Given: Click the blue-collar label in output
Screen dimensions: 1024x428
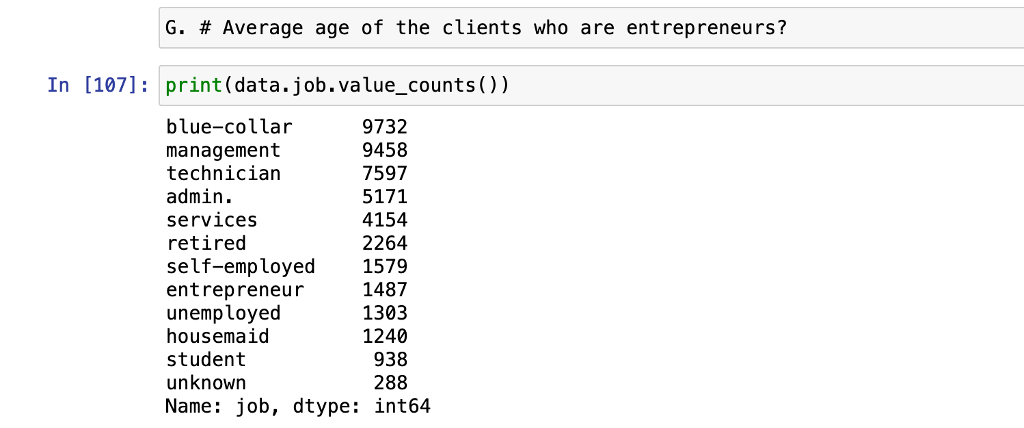Looking at the screenshot, I should 229,127.
